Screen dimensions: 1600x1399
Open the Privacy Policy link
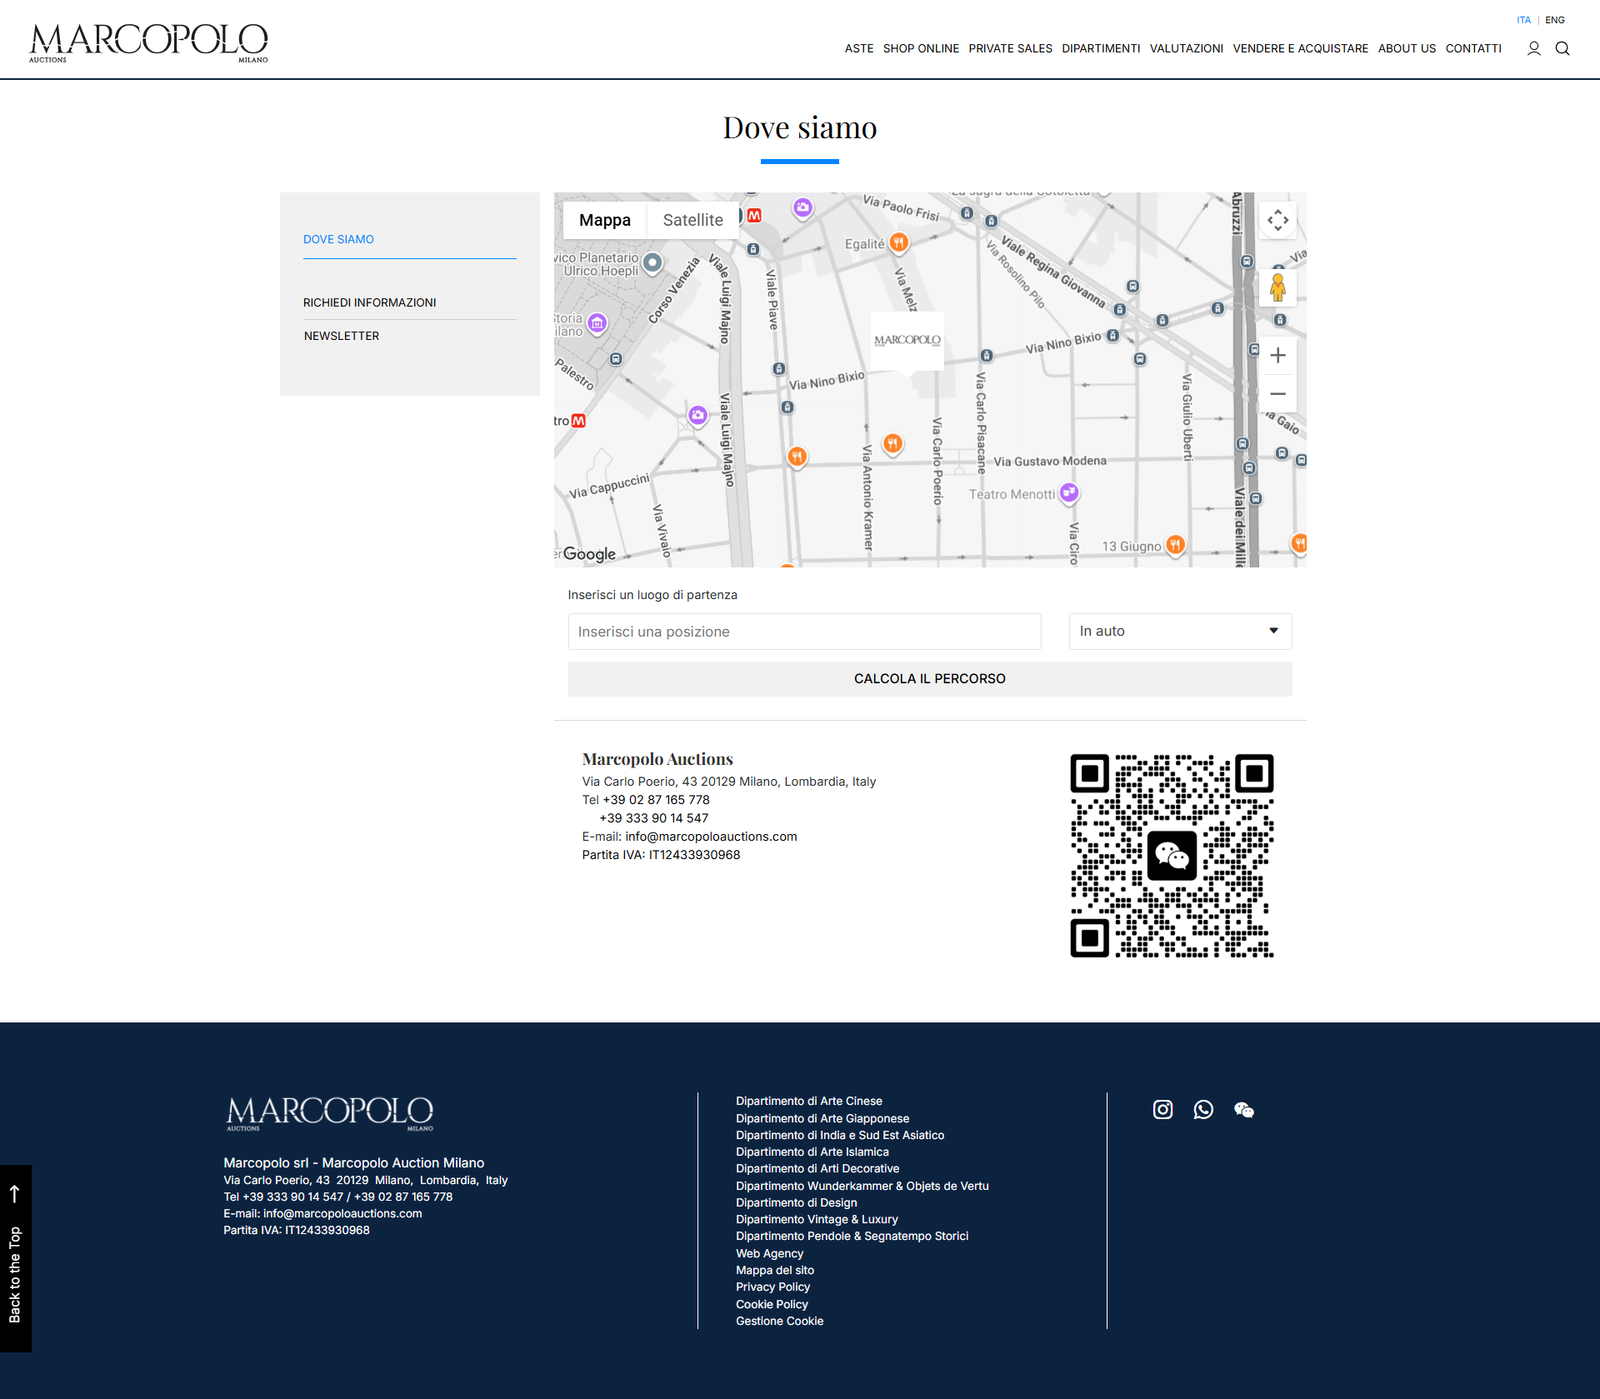[773, 1287]
